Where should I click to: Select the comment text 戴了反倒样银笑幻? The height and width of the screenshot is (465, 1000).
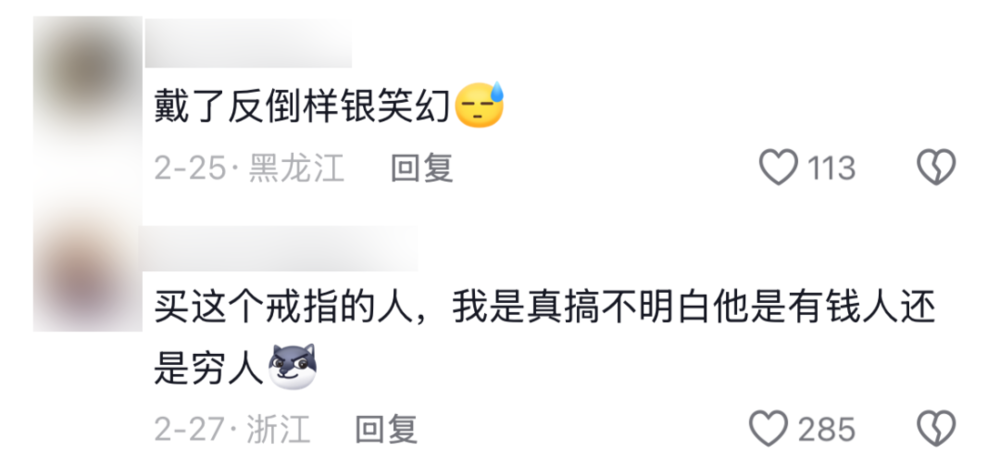[x=304, y=106]
